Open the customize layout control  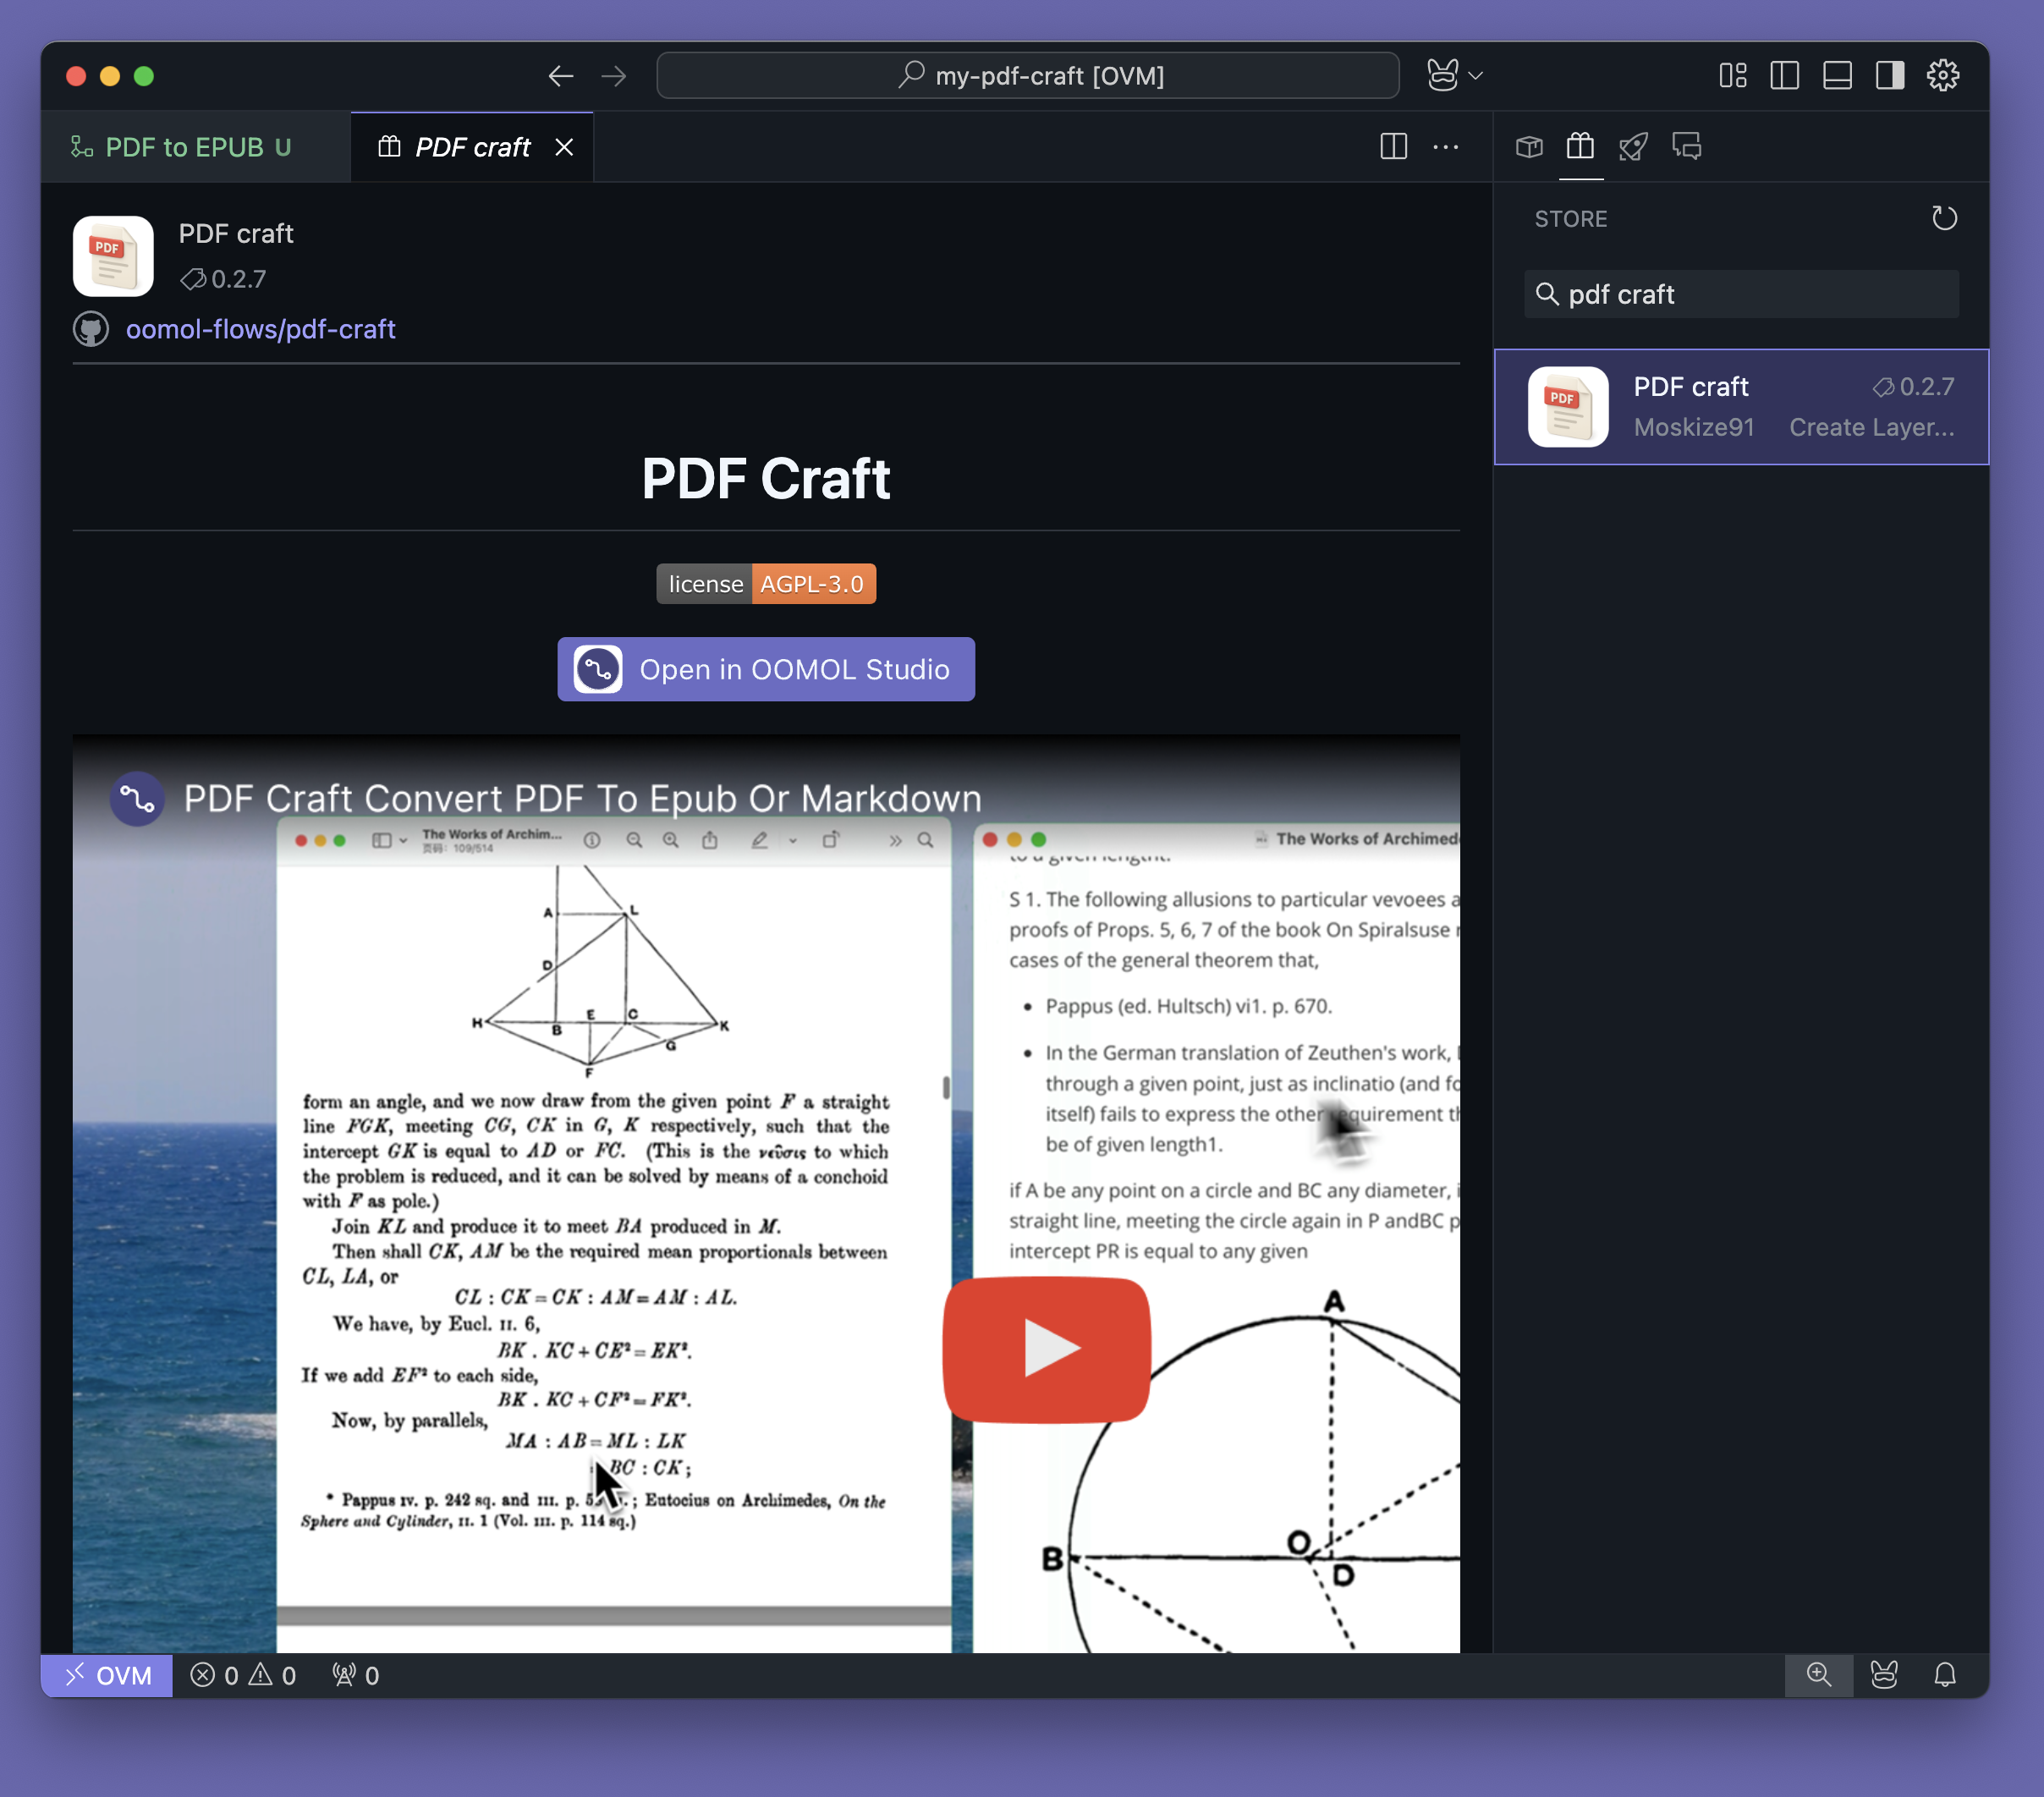point(1732,76)
